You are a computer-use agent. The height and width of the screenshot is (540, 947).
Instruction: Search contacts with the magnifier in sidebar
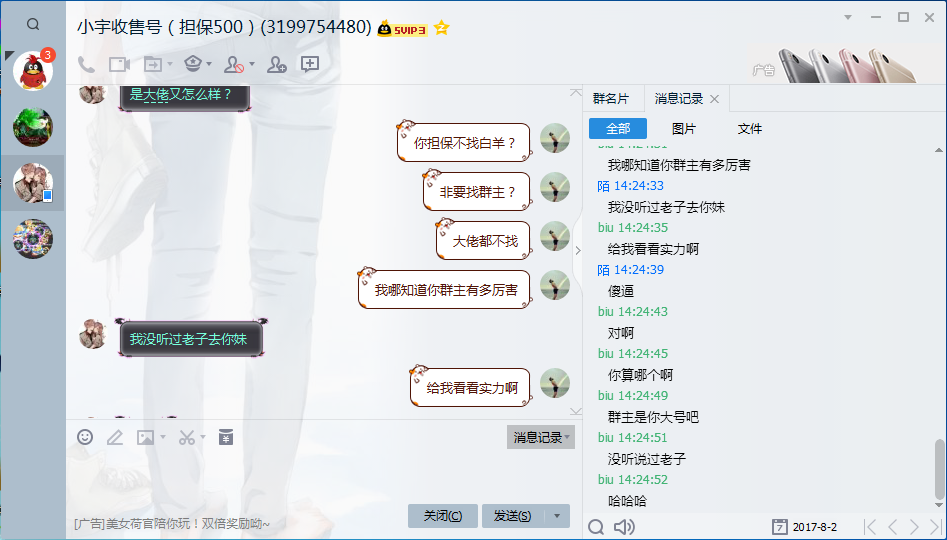click(33, 24)
